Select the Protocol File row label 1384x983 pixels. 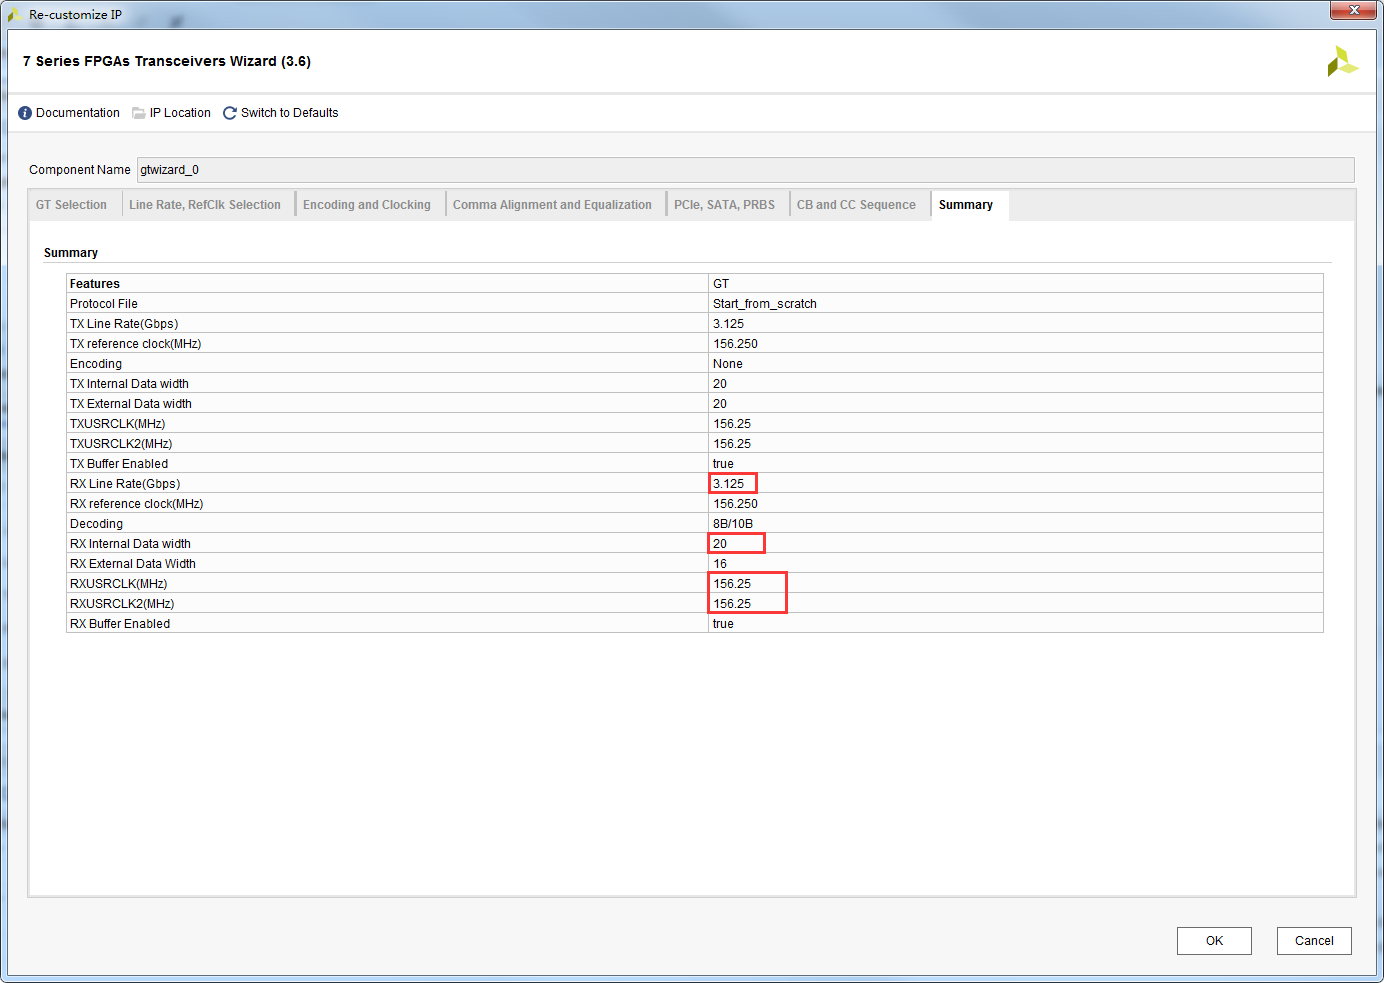pyautogui.click(x=104, y=304)
